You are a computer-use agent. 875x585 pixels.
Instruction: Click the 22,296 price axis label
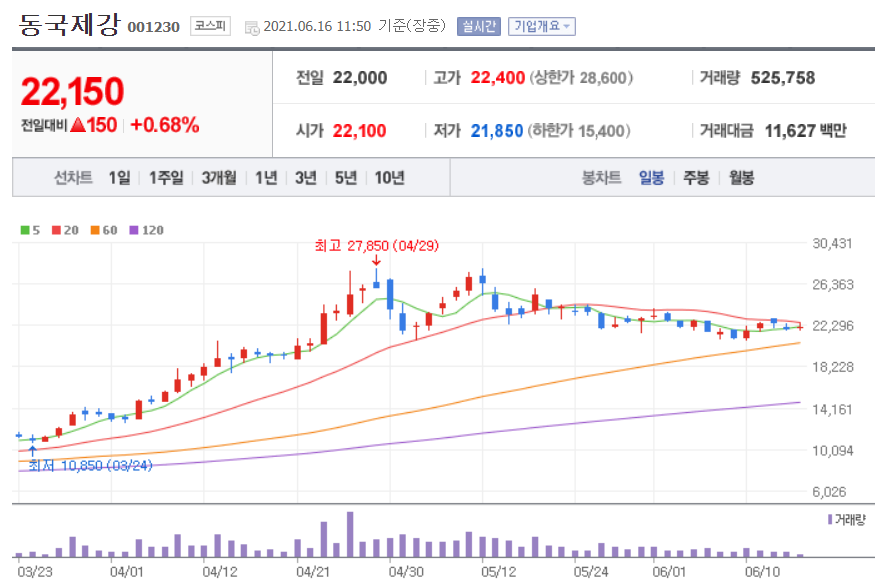[x=833, y=325]
